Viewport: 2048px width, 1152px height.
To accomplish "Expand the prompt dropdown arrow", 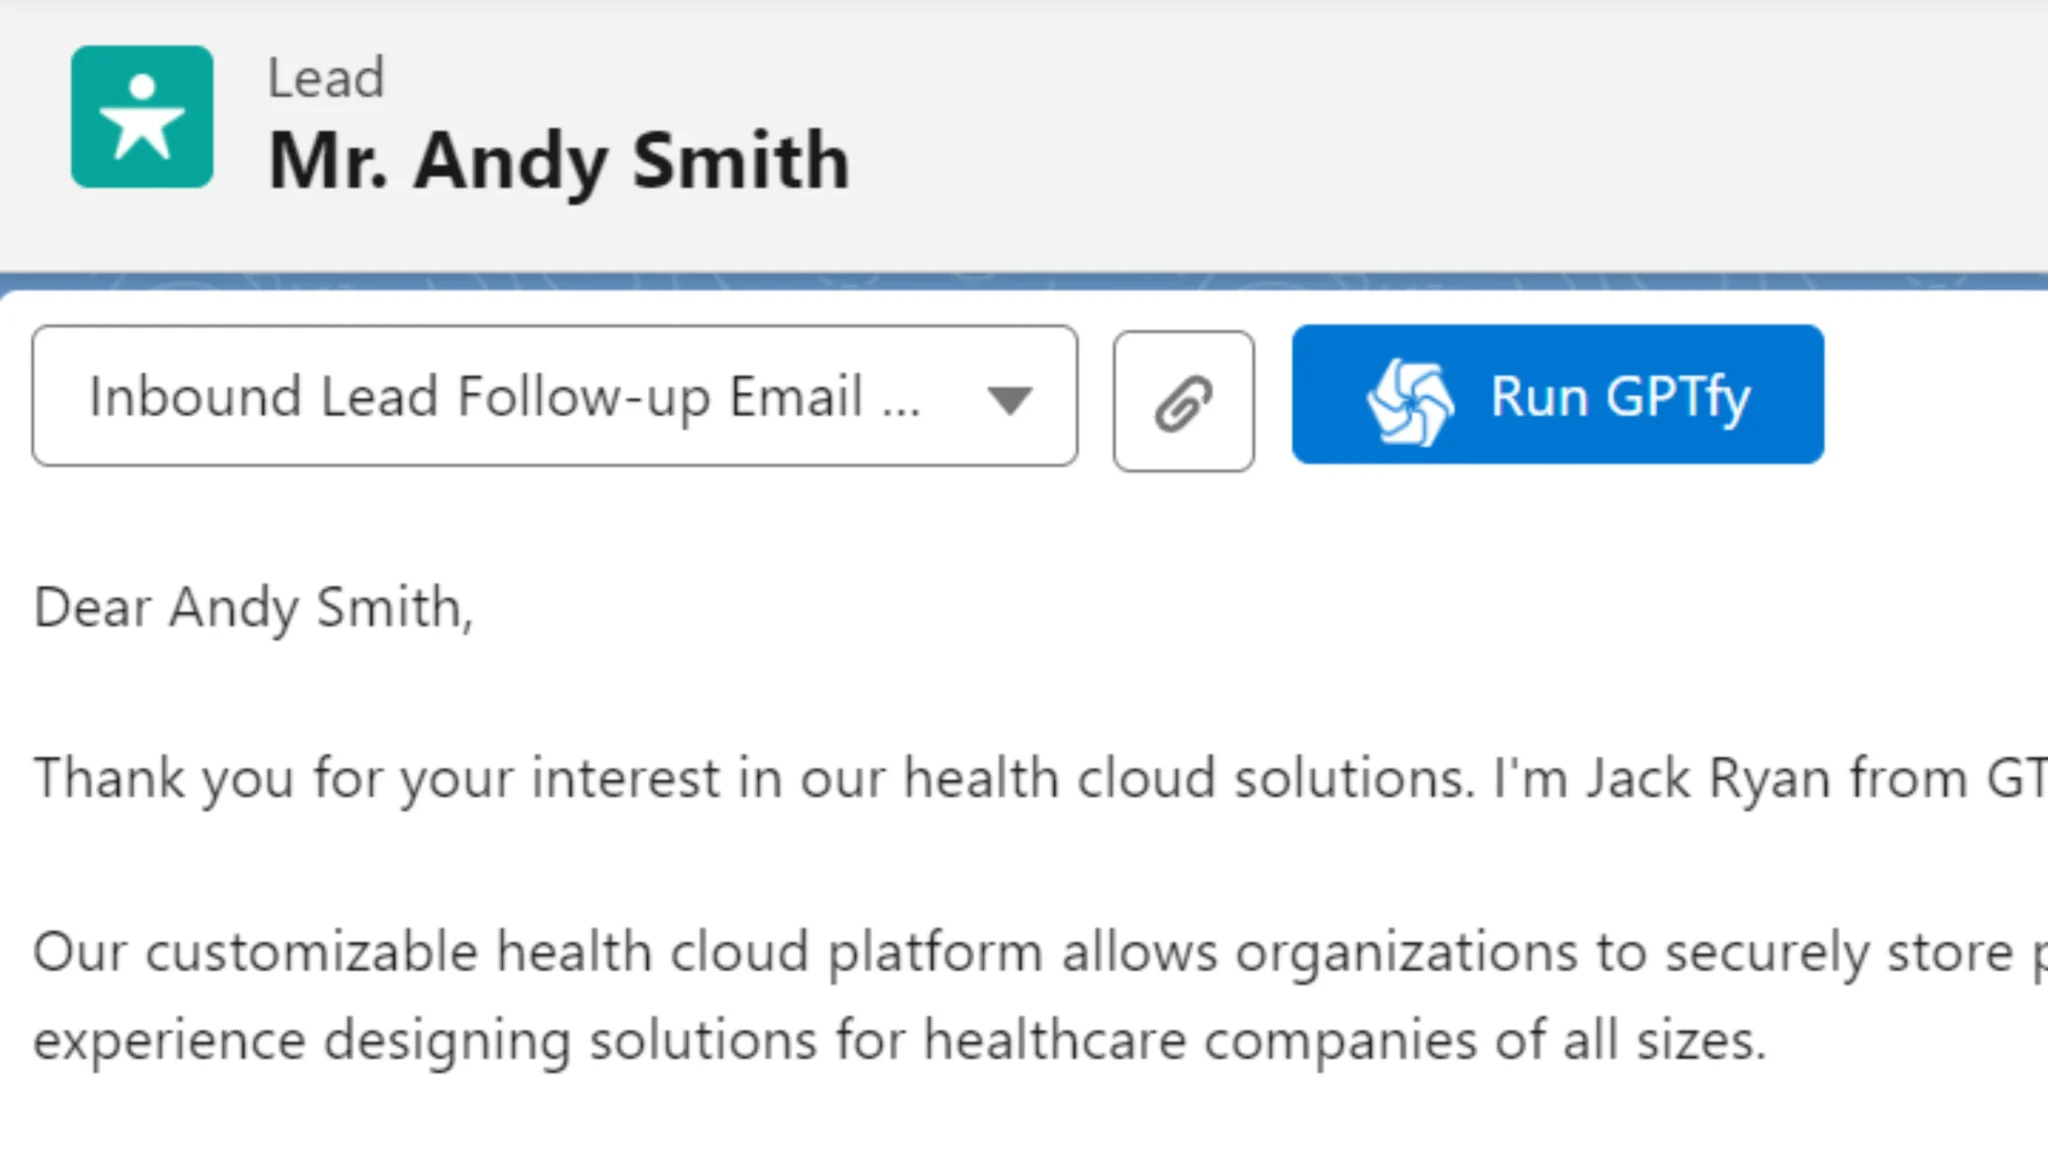I will [x=1009, y=400].
